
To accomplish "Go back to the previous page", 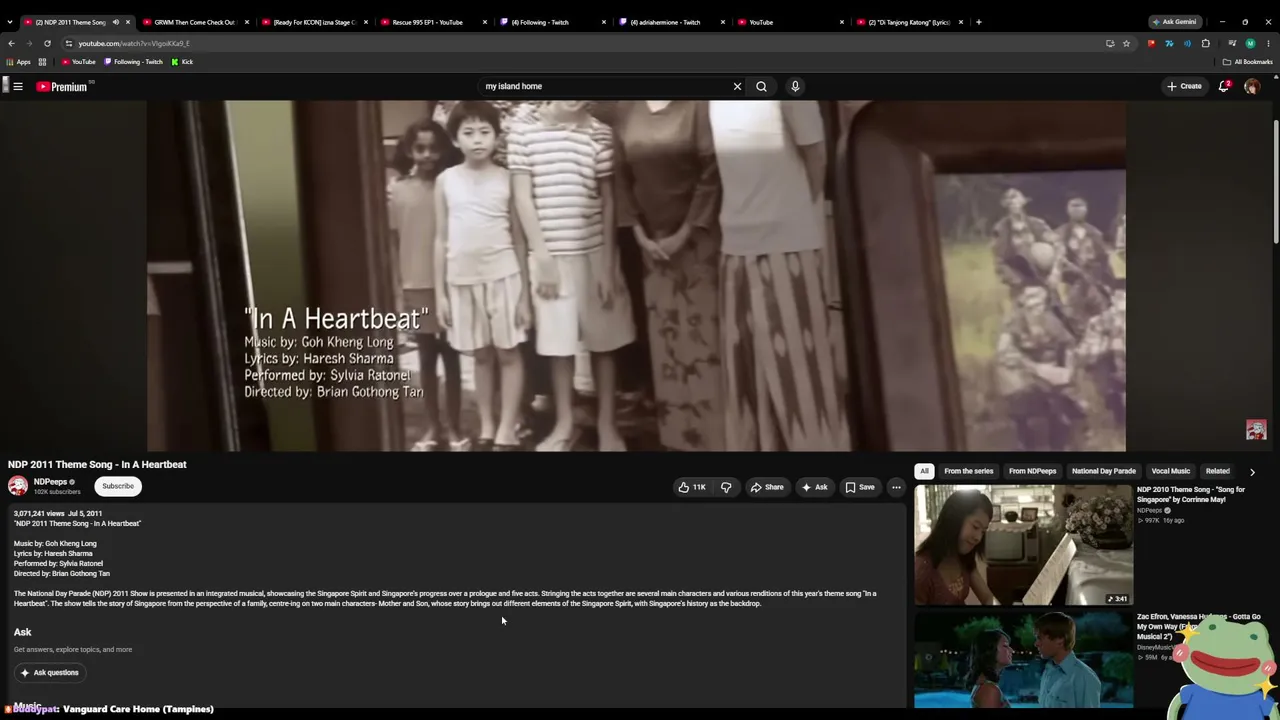I will click(x=11, y=44).
